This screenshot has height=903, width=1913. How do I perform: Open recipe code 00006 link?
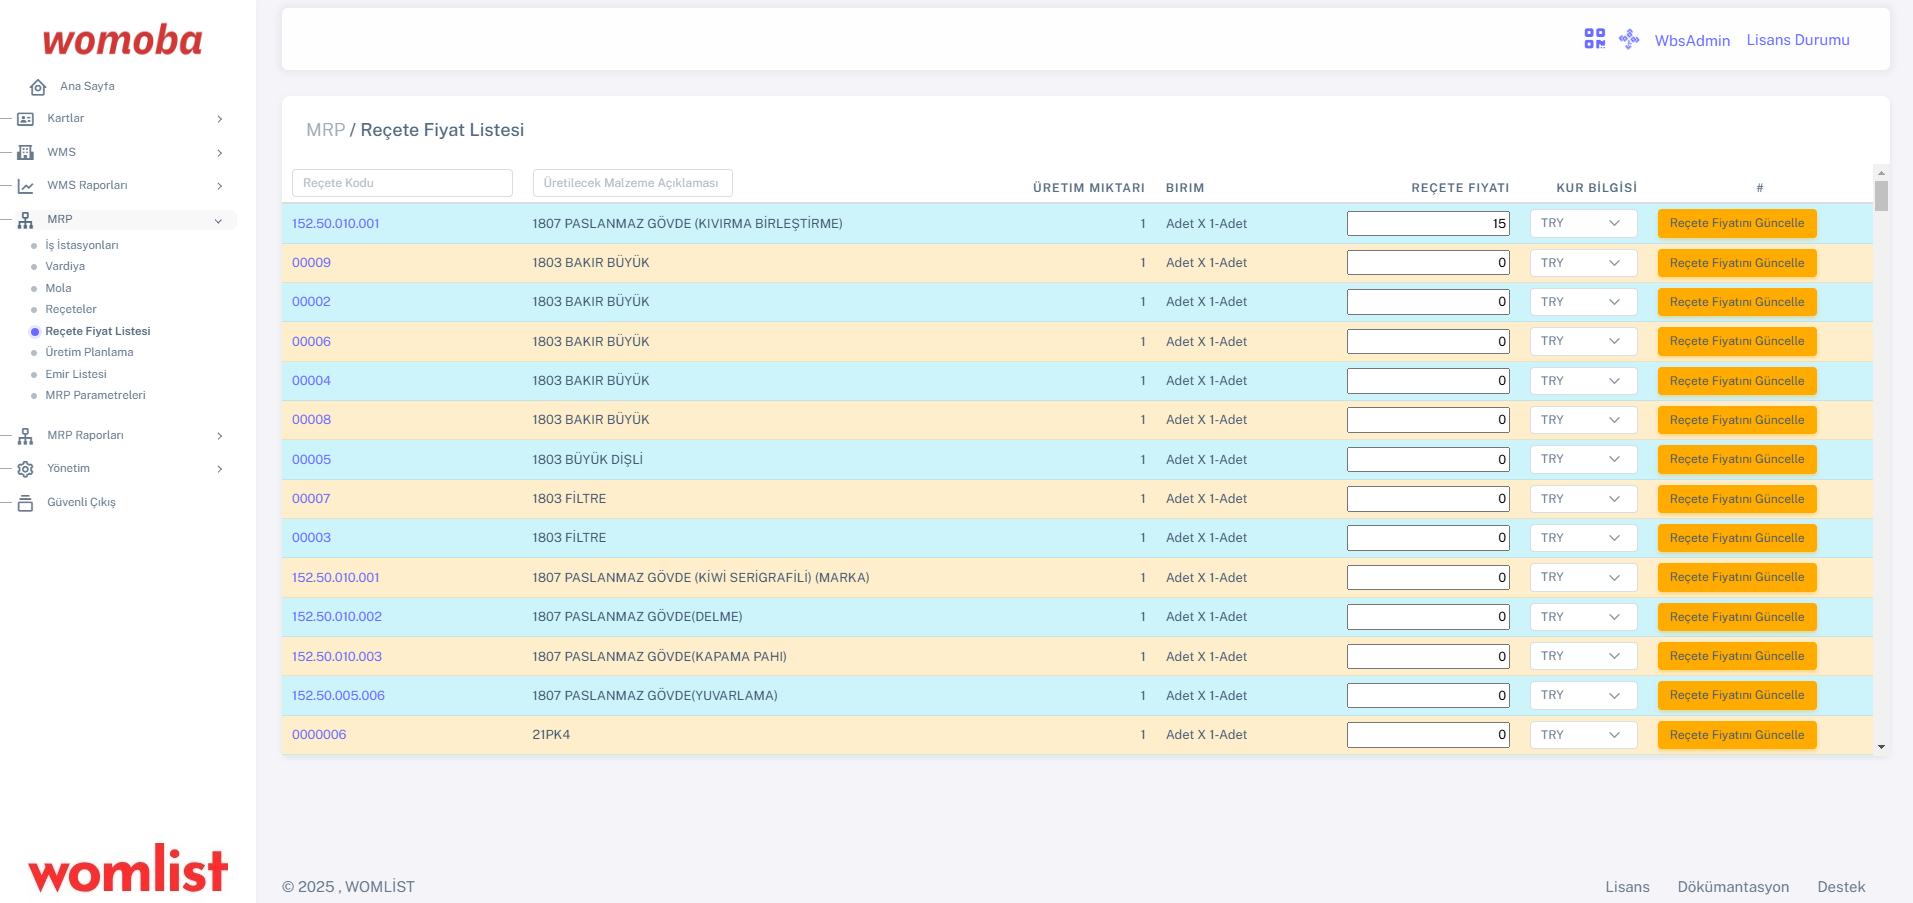[311, 341]
